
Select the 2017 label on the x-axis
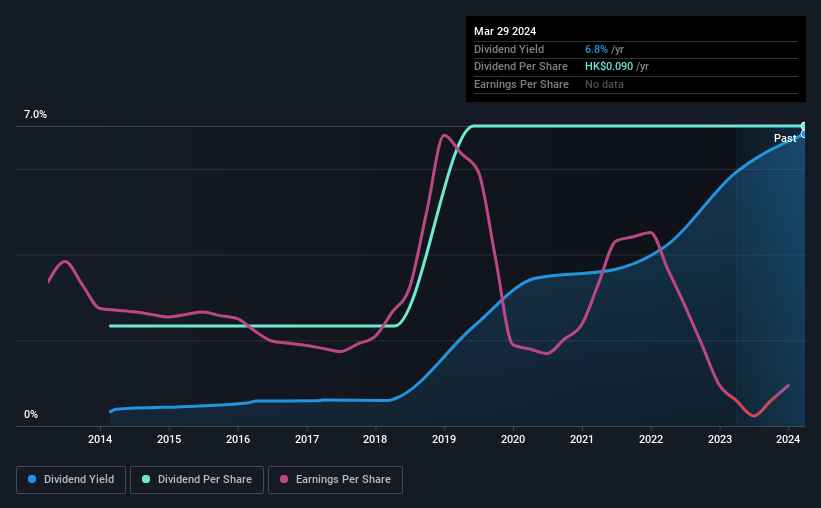click(x=307, y=439)
